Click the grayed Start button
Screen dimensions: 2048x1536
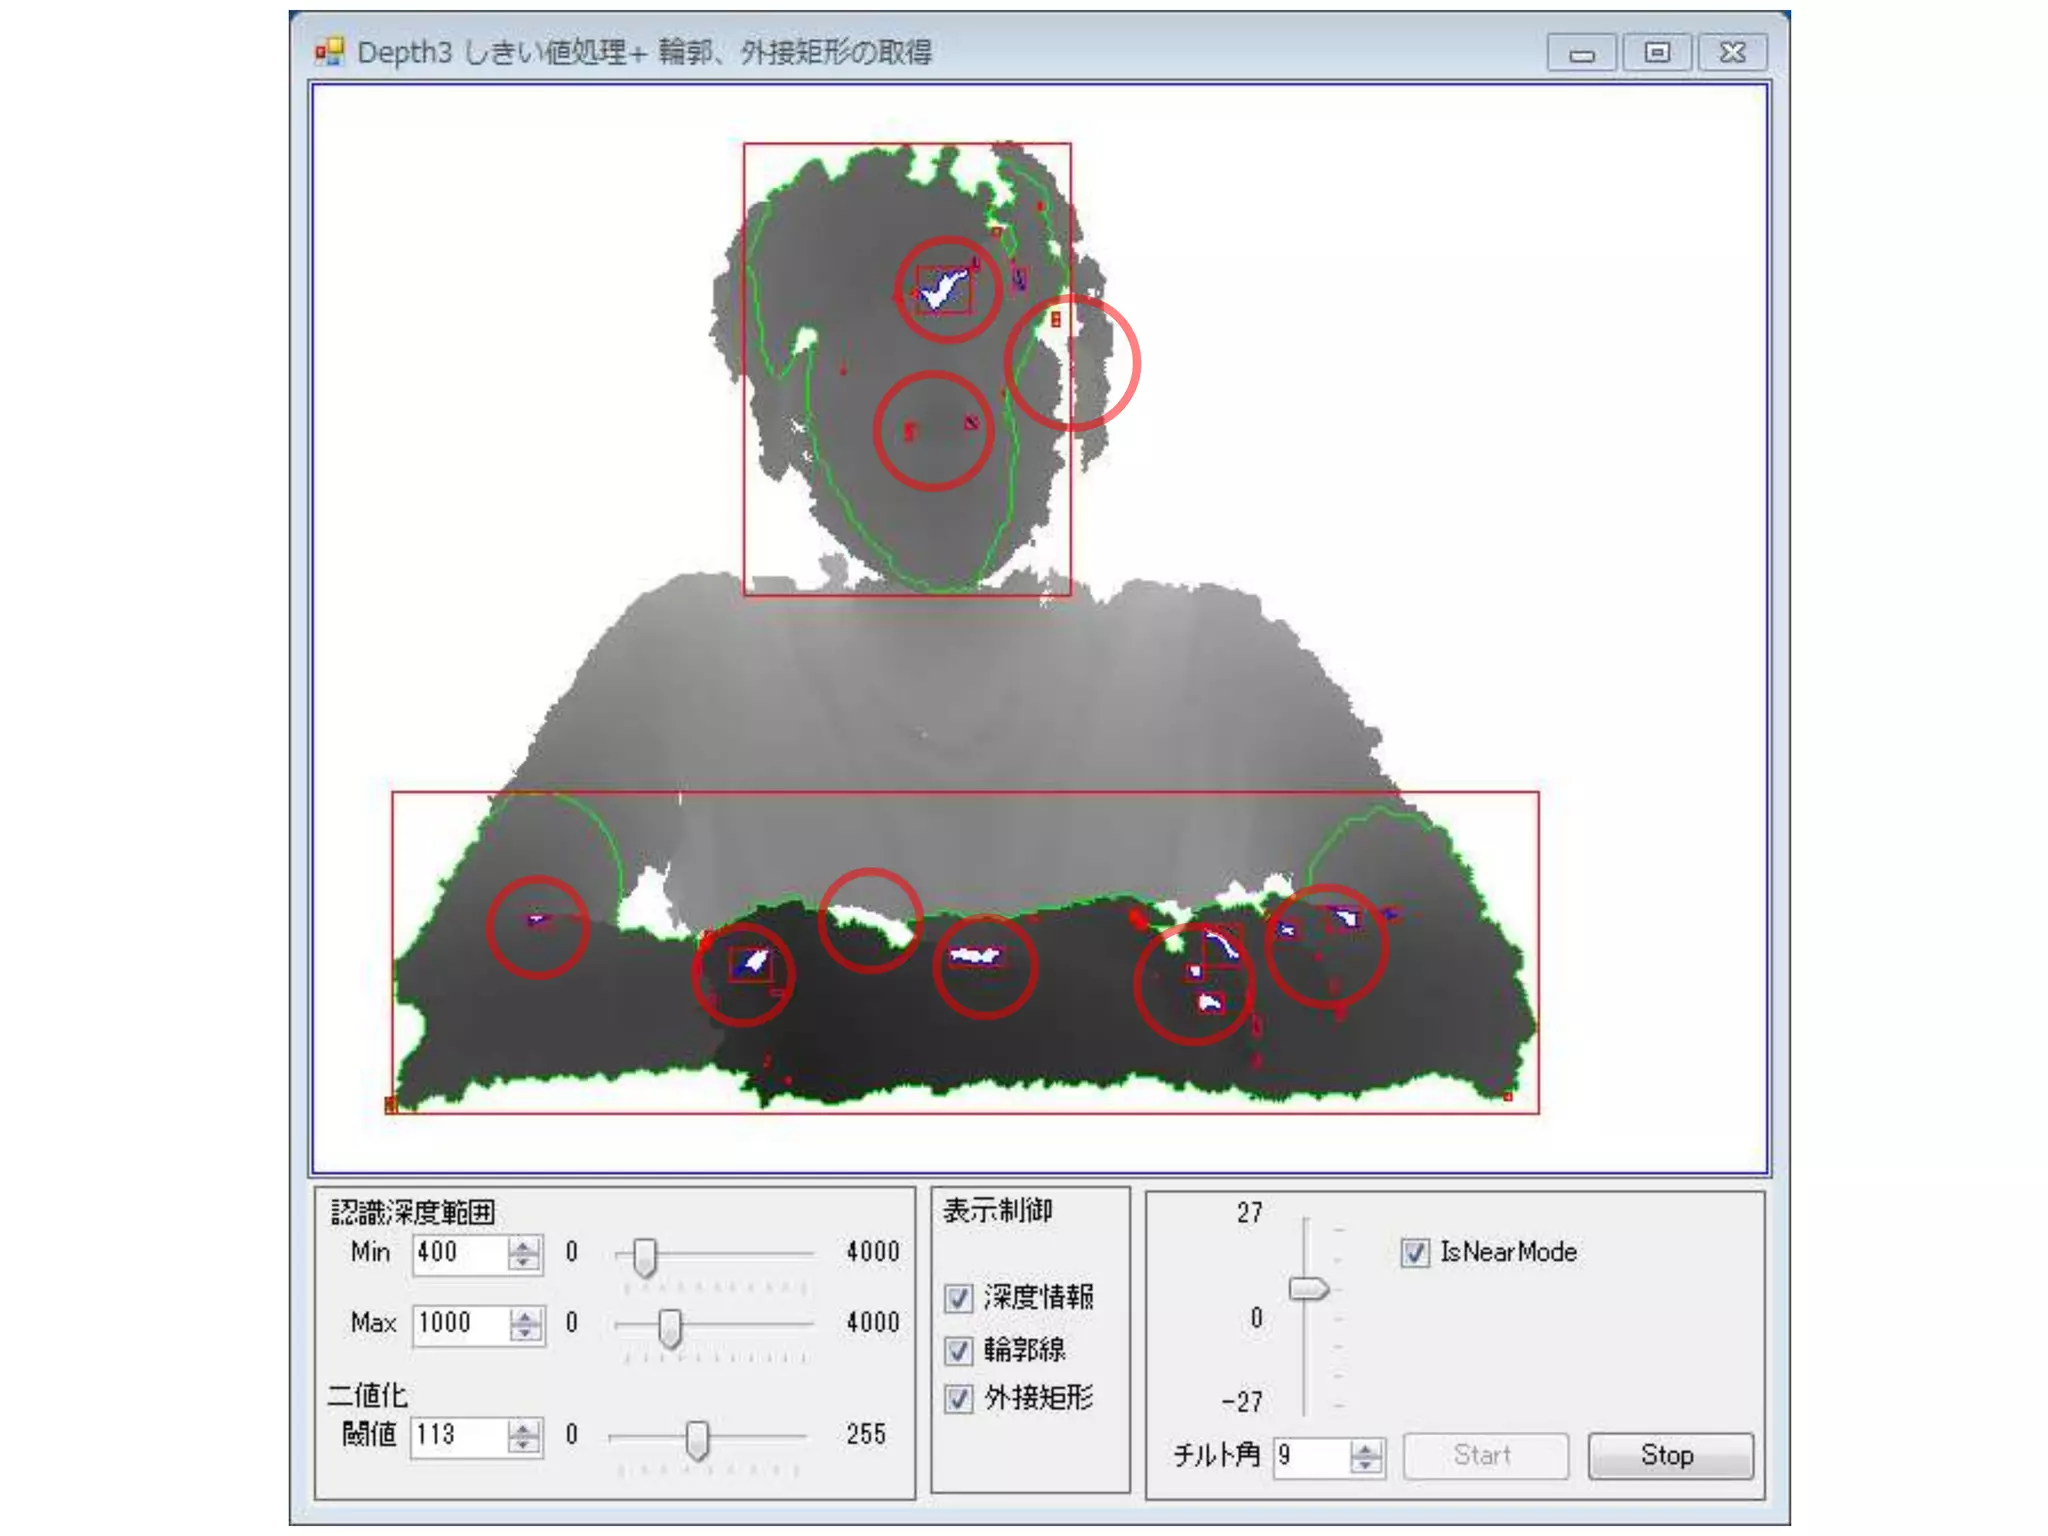(x=1484, y=1456)
